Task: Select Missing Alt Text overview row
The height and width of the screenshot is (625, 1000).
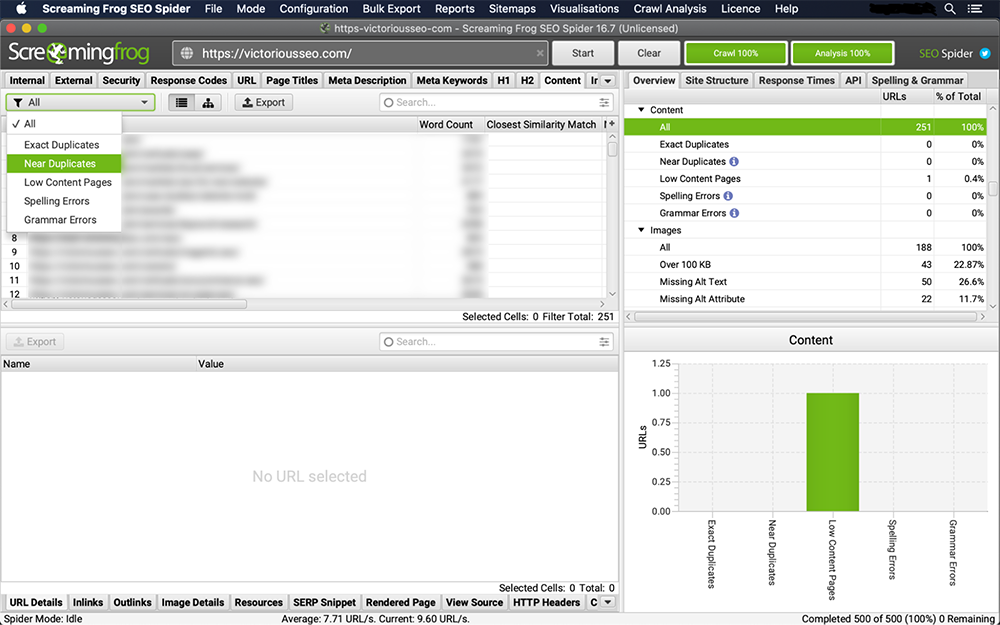Action: click(807, 281)
